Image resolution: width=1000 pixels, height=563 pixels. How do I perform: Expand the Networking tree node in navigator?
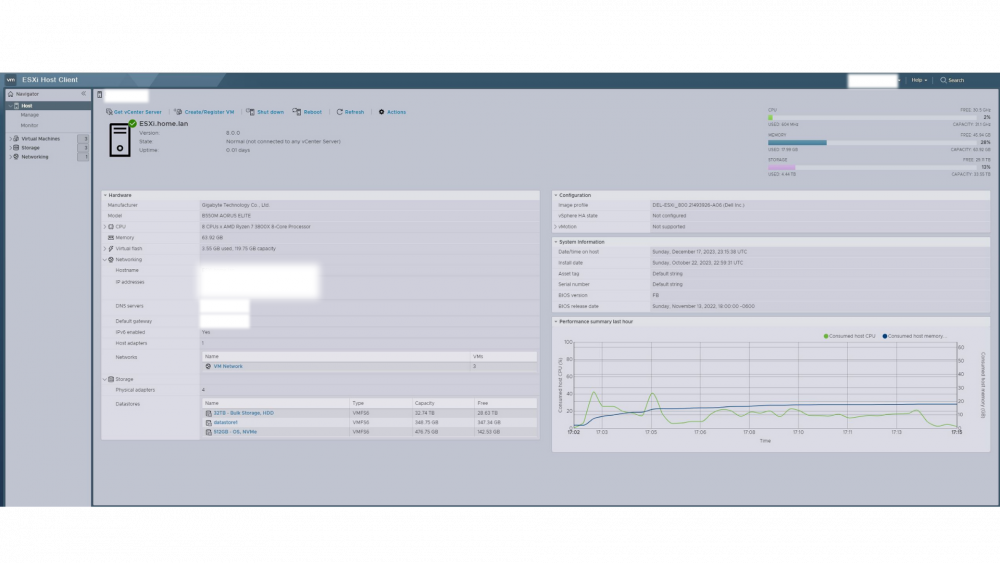(x=10, y=156)
